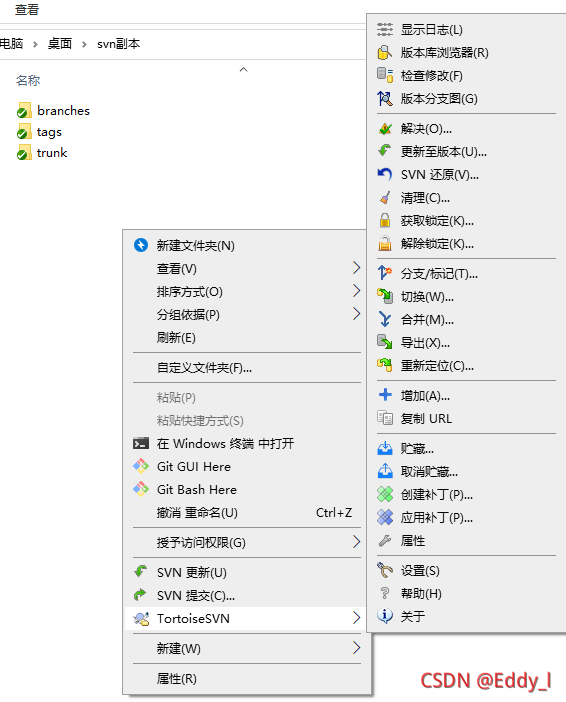Expand the Give access to (授予访问权限) arrow
566x702 pixels.
tap(356, 542)
